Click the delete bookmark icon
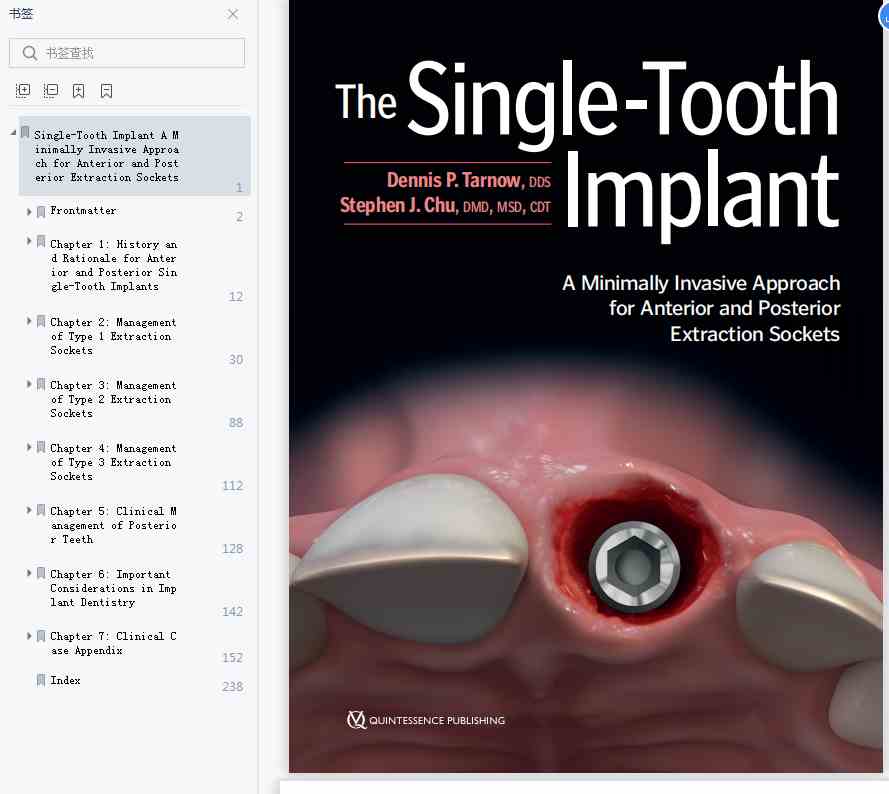 pyautogui.click(x=106, y=91)
